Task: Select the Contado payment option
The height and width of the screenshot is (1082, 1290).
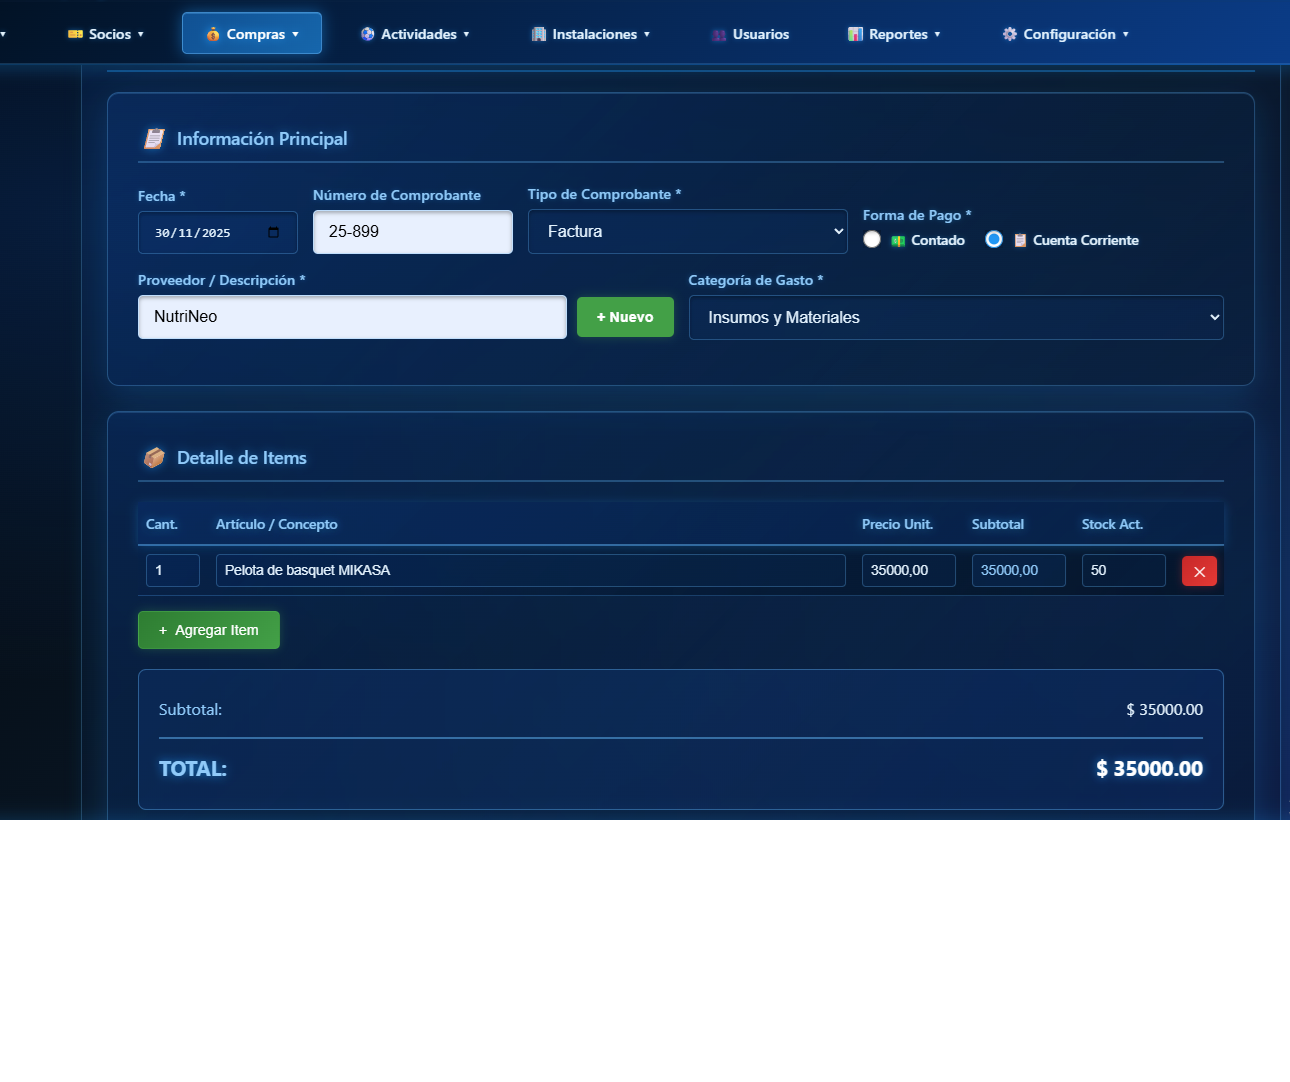Action: (x=872, y=239)
